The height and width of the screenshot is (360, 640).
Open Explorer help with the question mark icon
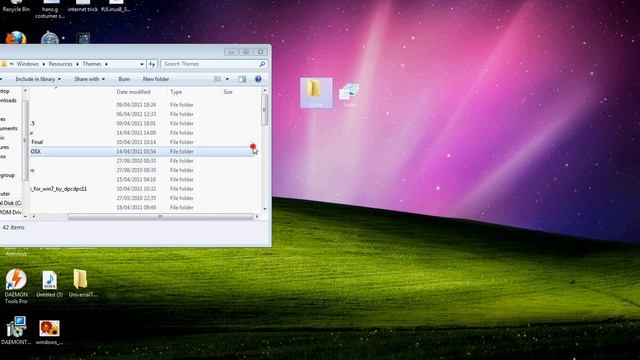pos(258,79)
